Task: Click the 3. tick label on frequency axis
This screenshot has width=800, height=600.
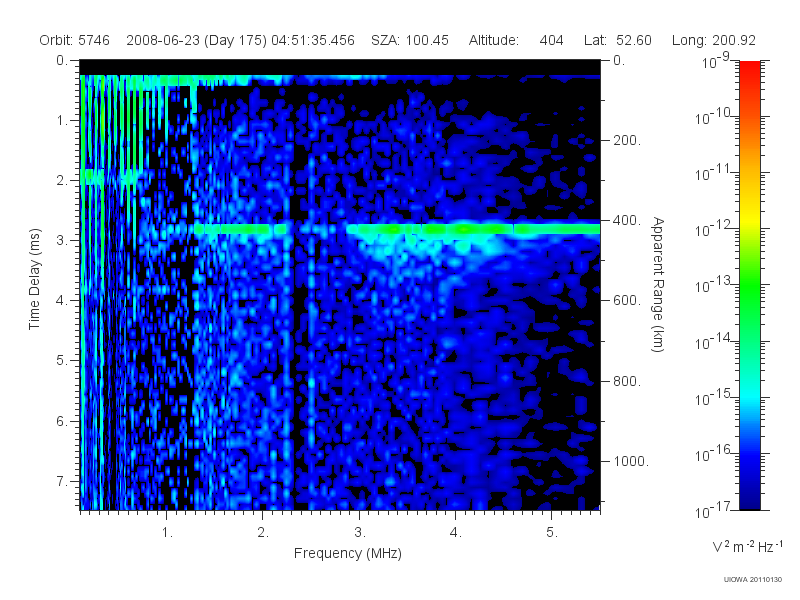Action: (x=360, y=532)
